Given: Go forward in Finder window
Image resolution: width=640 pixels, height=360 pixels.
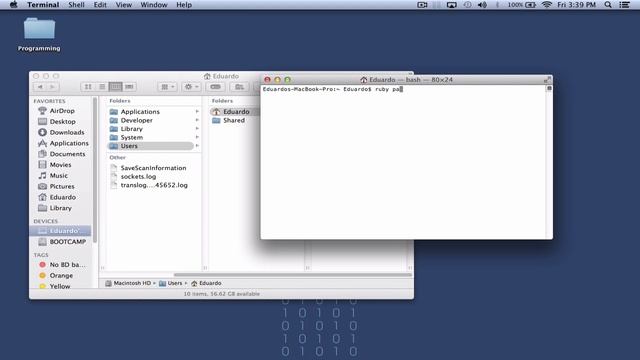Looking at the screenshot, I should (52, 87).
